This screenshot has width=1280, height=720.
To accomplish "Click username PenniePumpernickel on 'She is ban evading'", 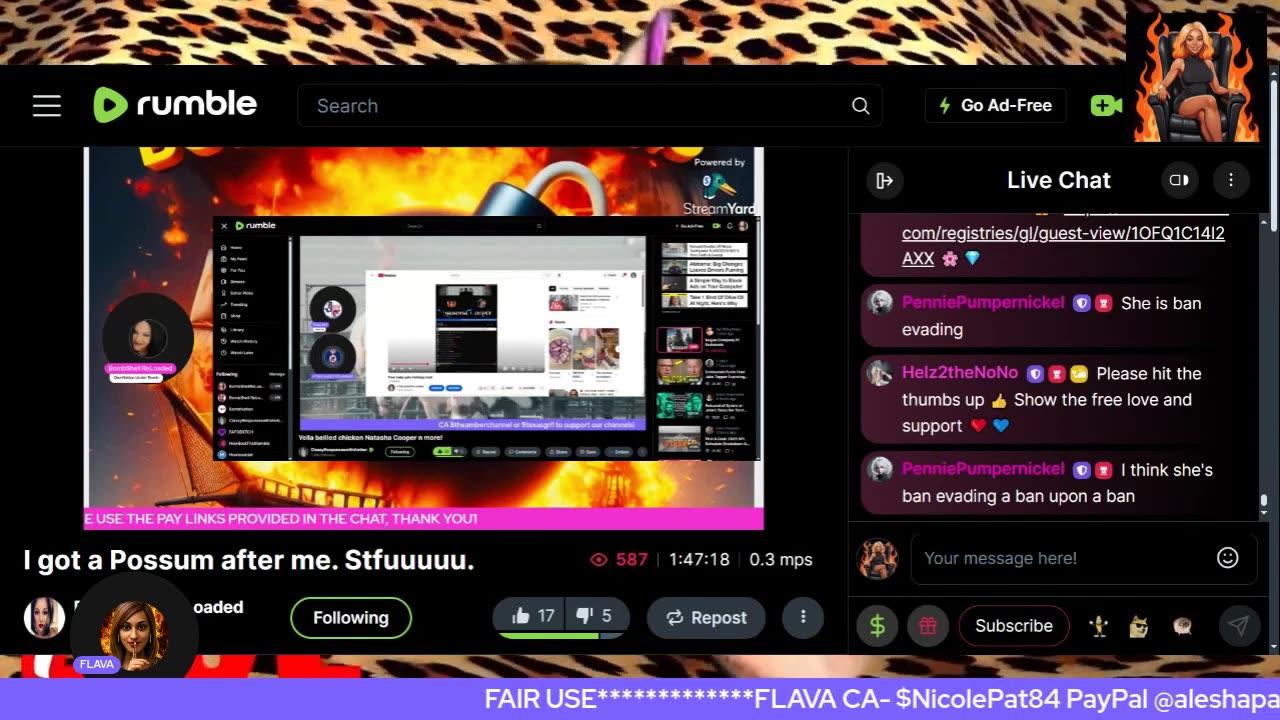I will 983,302.
